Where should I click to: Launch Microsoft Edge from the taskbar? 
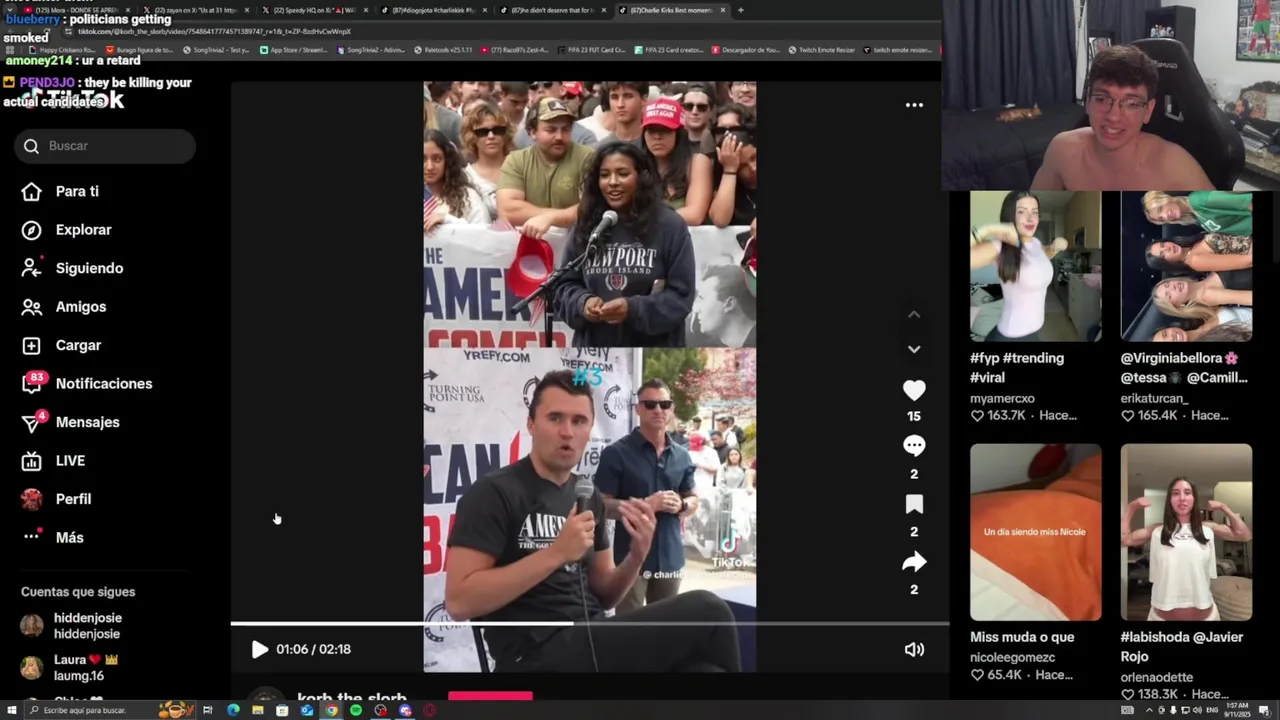coord(233,710)
